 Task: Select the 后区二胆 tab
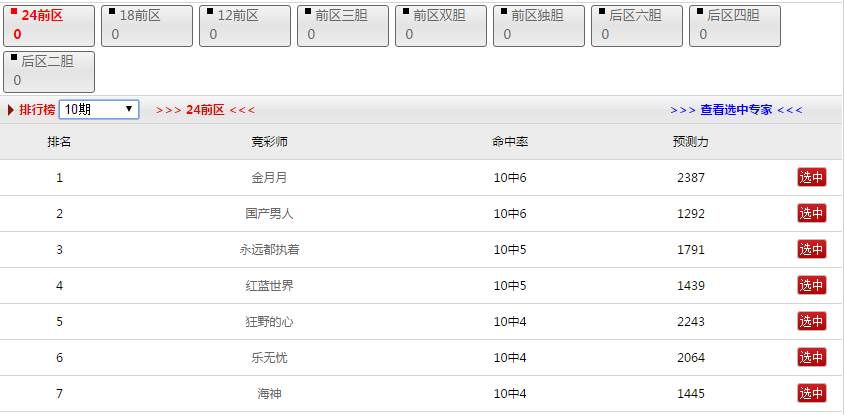pyautogui.click(x=49, y=72)
